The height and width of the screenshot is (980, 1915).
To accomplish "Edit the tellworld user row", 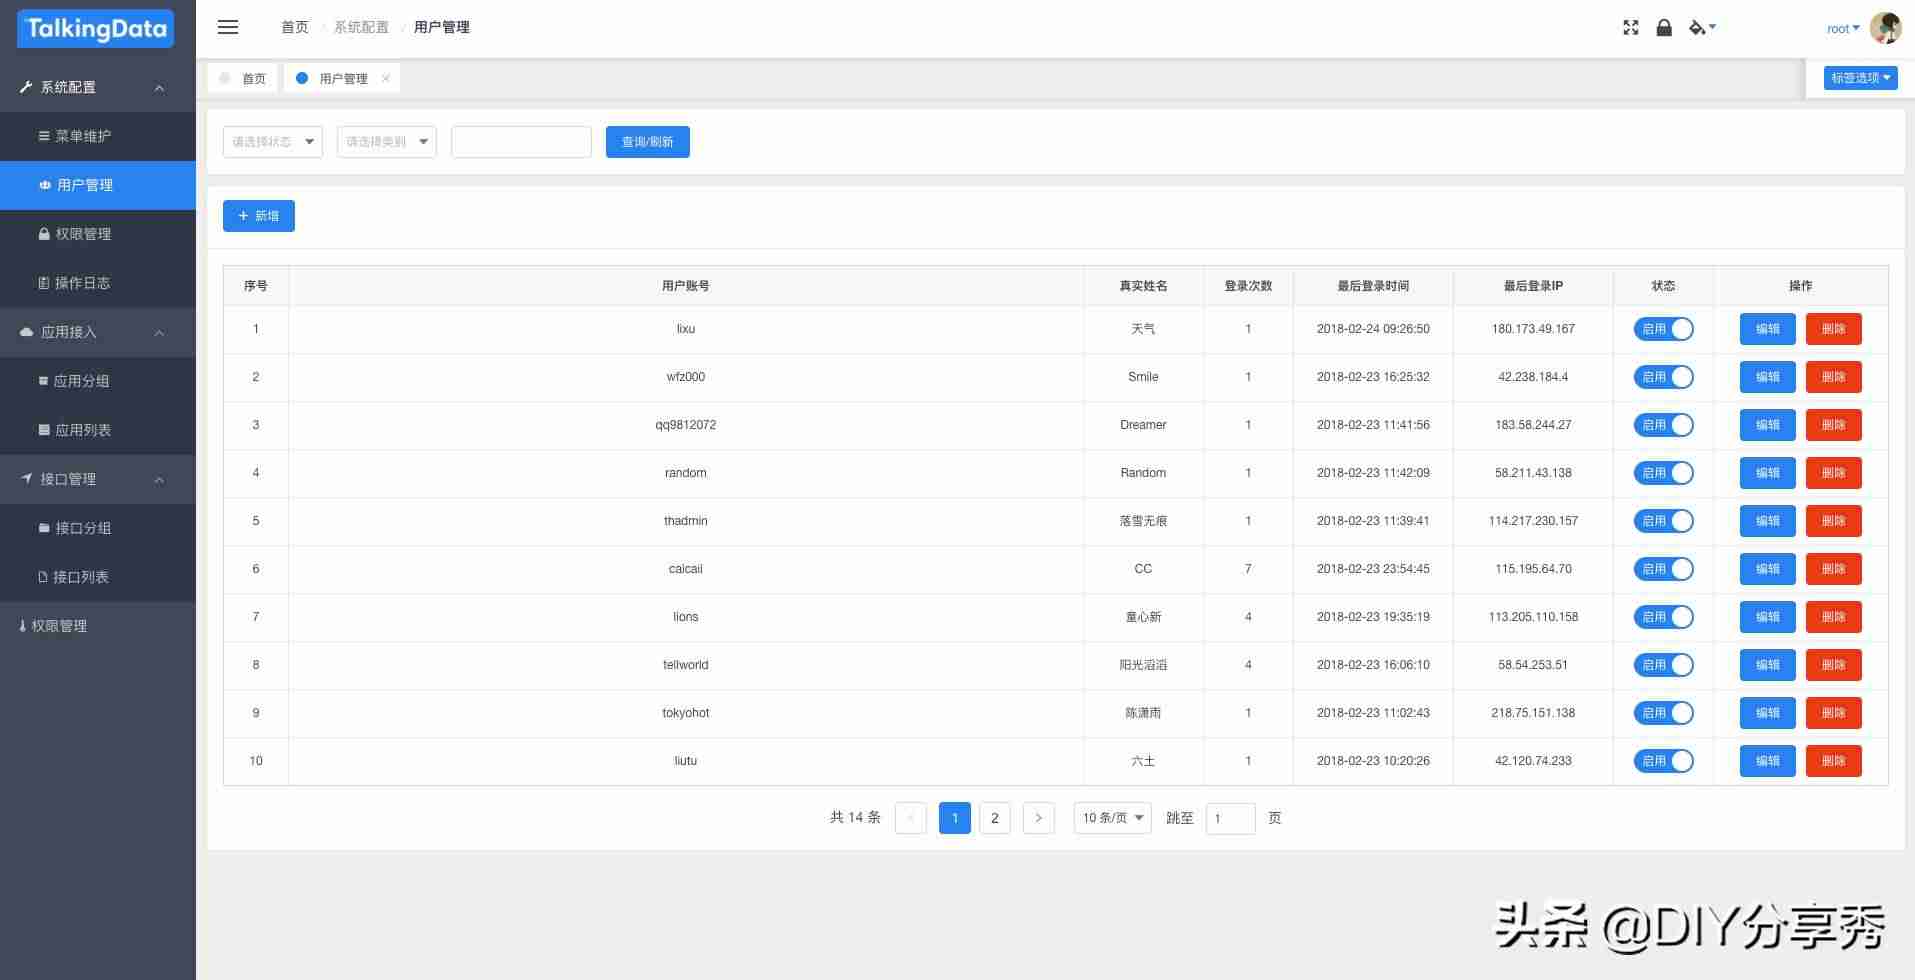I will tap(1768, 665).
